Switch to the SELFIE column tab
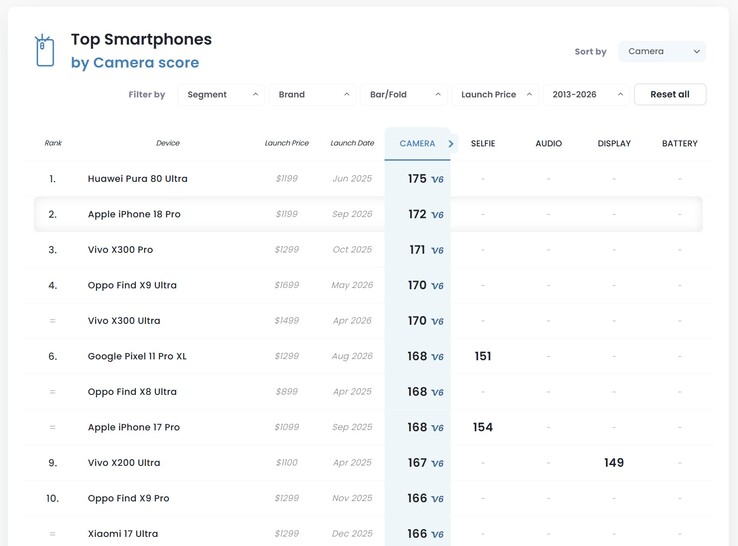Viewport: 738px width, 546px height. click(x=483, y=144)
